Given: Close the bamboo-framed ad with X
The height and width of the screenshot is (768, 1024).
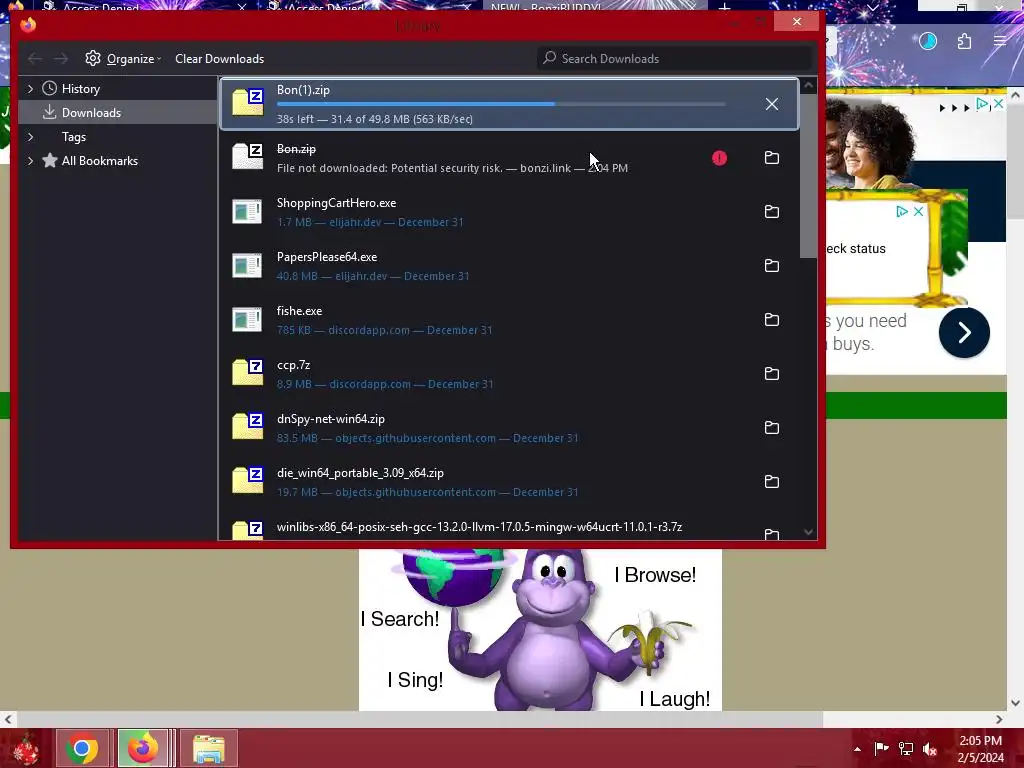Looking at the screenshot, I should (x=918, y=212).
